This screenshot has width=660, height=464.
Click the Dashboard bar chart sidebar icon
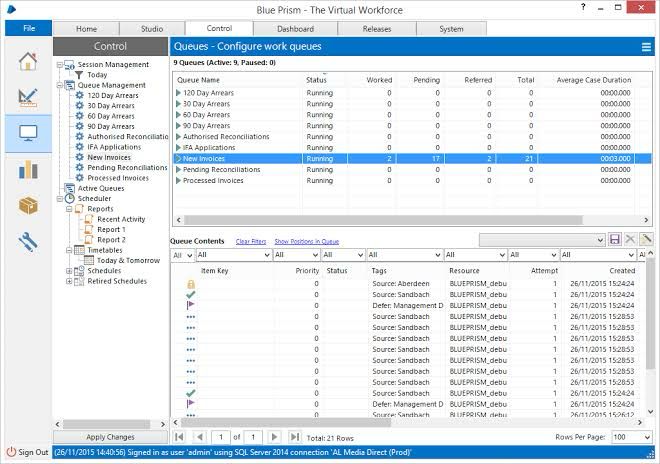[27, 168]
